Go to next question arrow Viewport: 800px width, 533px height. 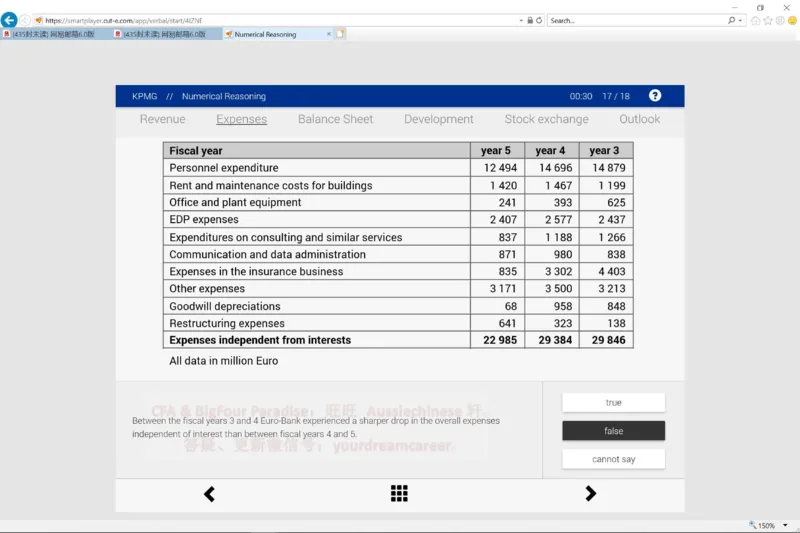coord(590,493)
